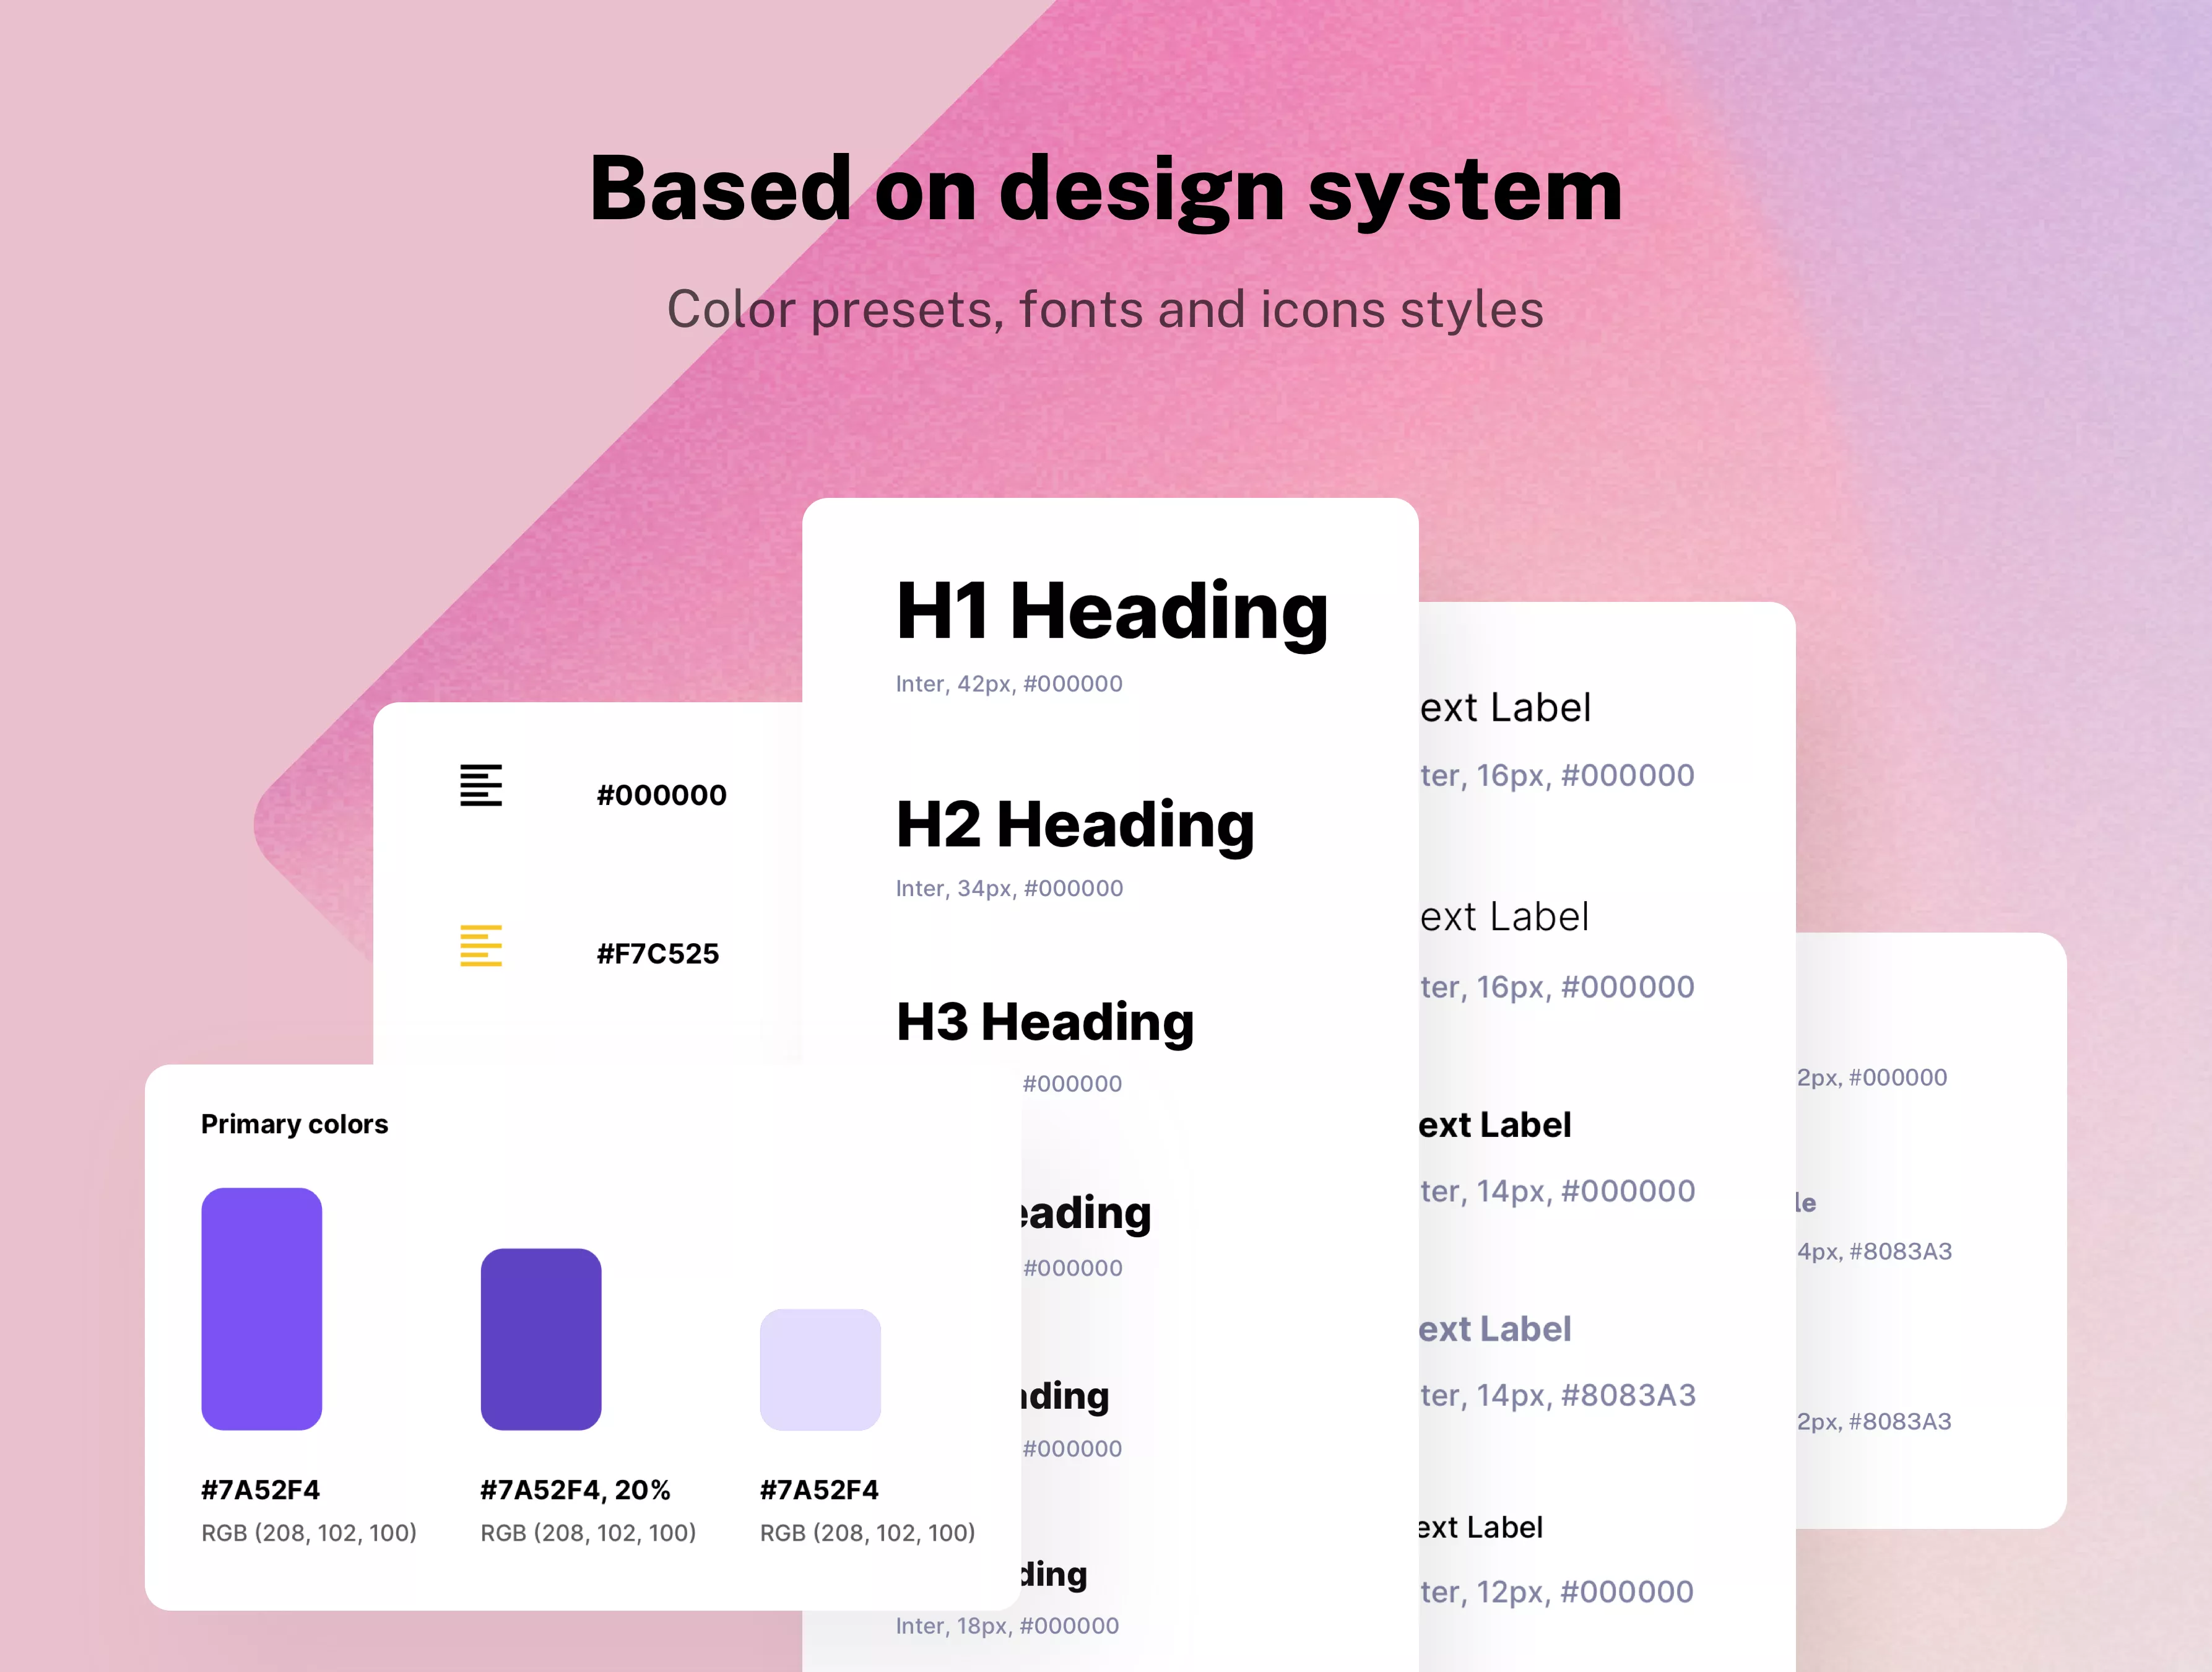The height and width of the screenshot is (1672, 2212).
Task: Select the solid purple #7A52F4 swatch
Action: (x=261, y=1310)
